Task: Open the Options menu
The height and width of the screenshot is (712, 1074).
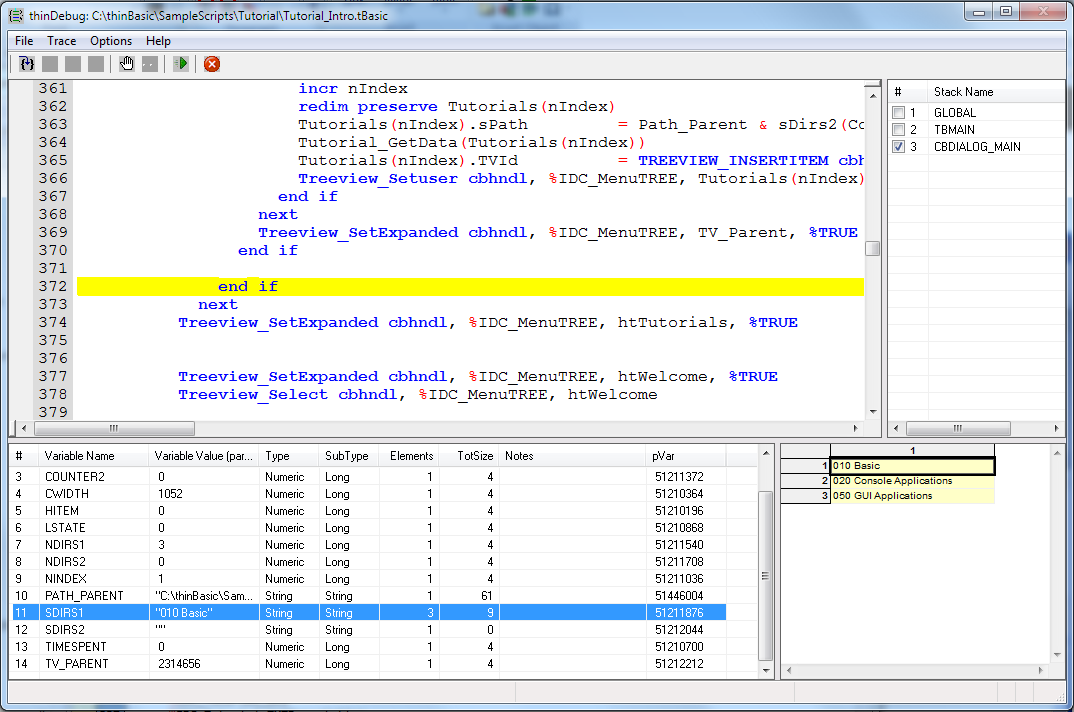Action: pos(111,41)
